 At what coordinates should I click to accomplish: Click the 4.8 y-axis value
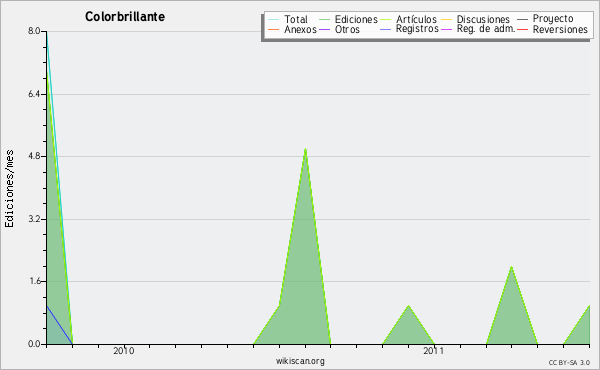coord(34,156)
